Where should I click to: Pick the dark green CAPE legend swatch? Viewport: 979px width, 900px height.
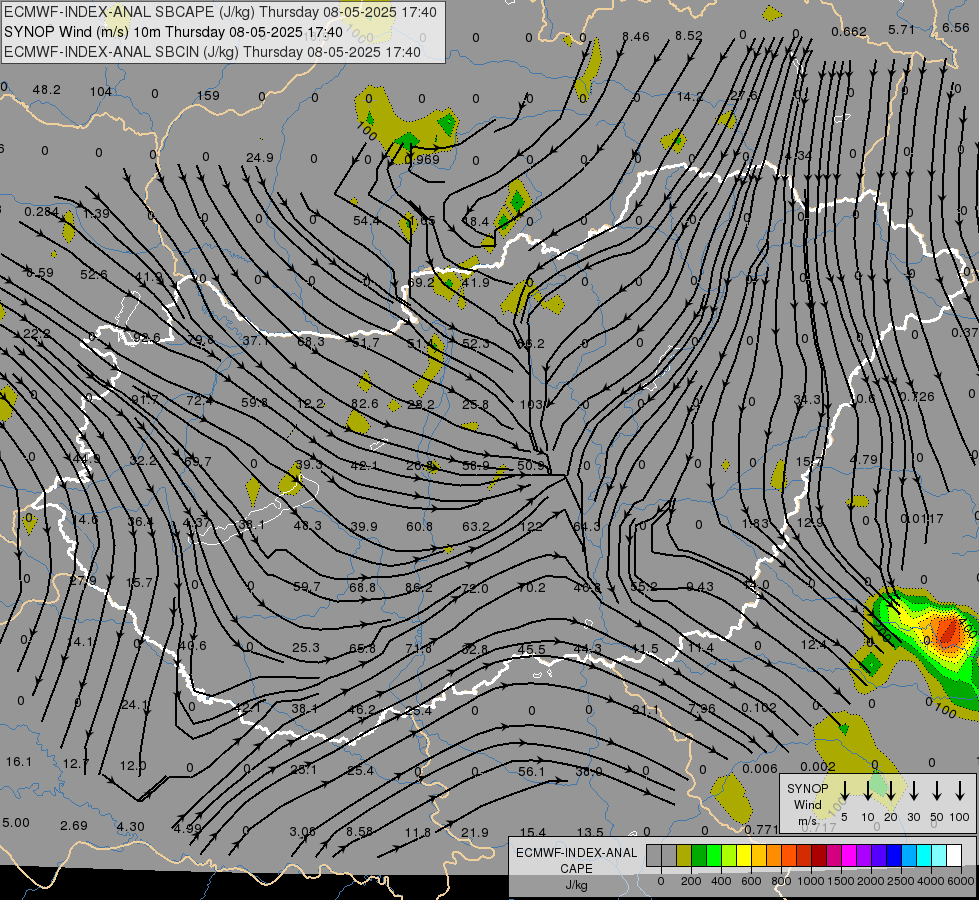coord(699,856)
